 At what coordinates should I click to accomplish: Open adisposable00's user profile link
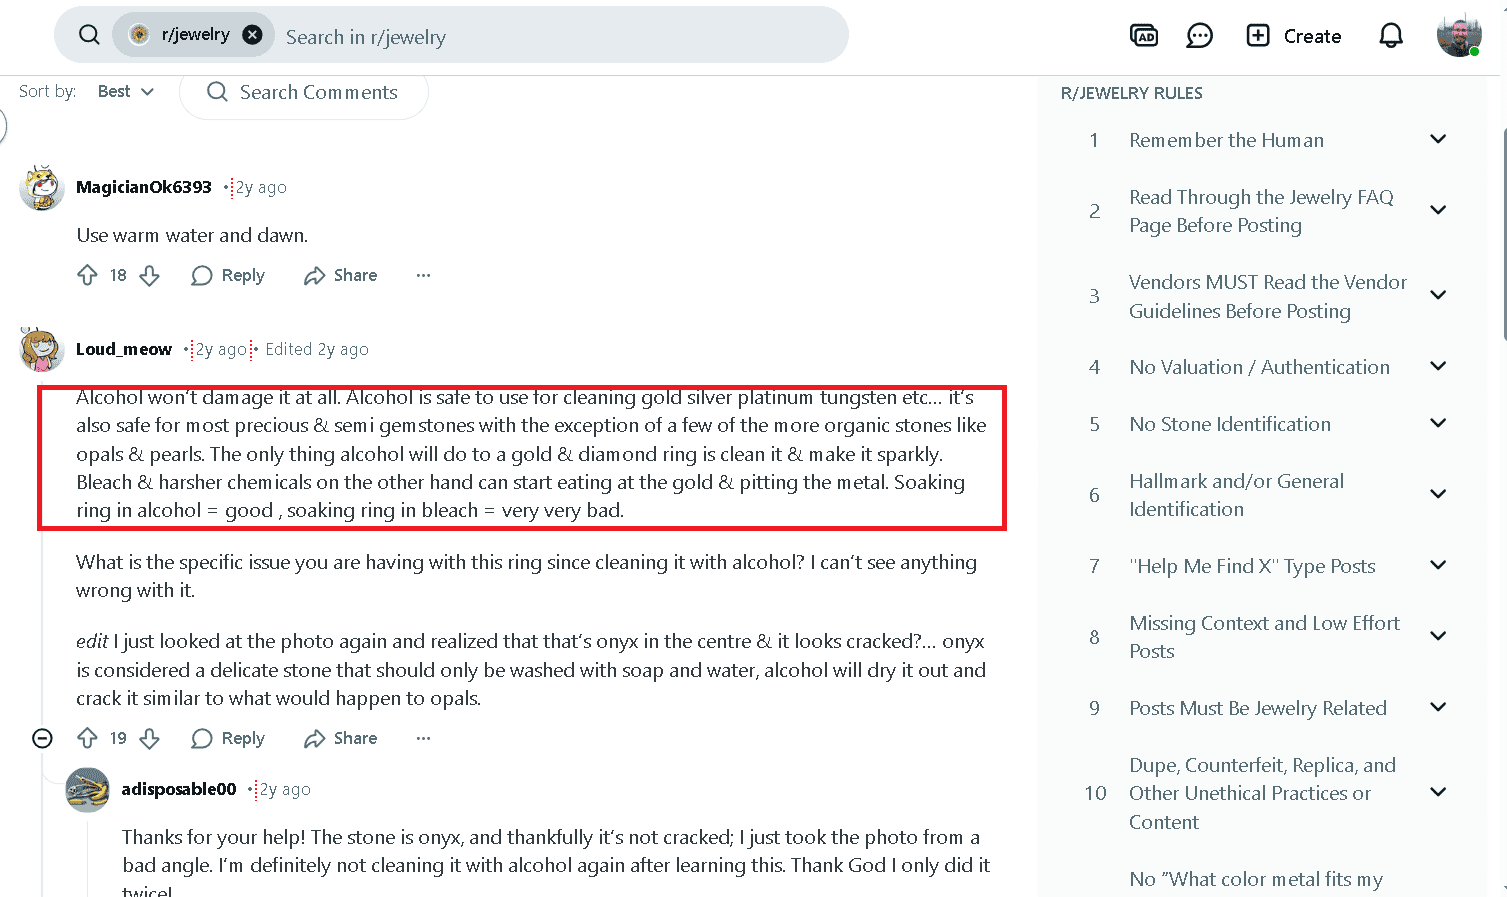pyautogui.click(x=179, y=789)
